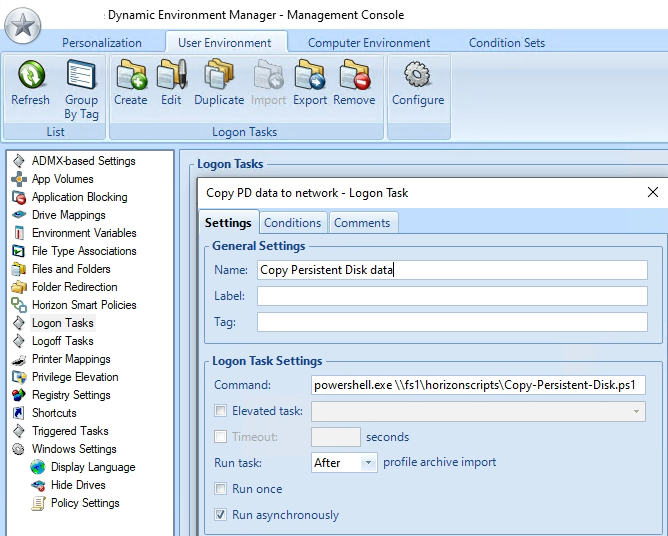Select Privilege Elevation node
Image resolution: width=668 pixels, height=536 pixels.
pos(75,377)
